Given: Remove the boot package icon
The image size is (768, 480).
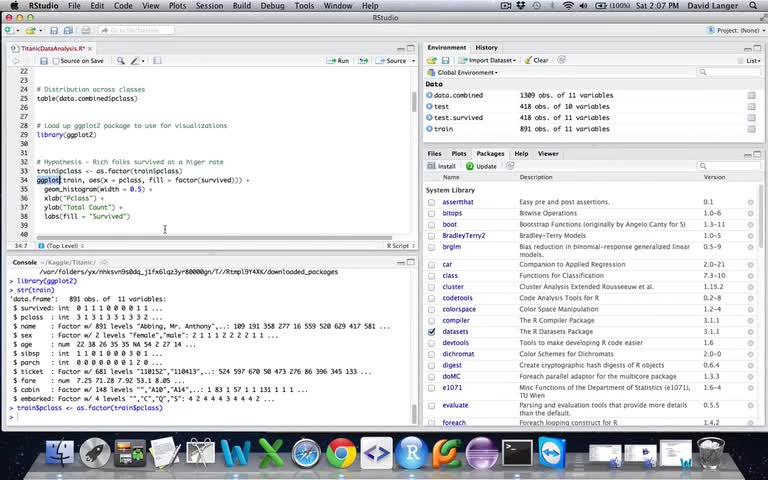Looking at the screenshot, I should click(x=750, y=225).
